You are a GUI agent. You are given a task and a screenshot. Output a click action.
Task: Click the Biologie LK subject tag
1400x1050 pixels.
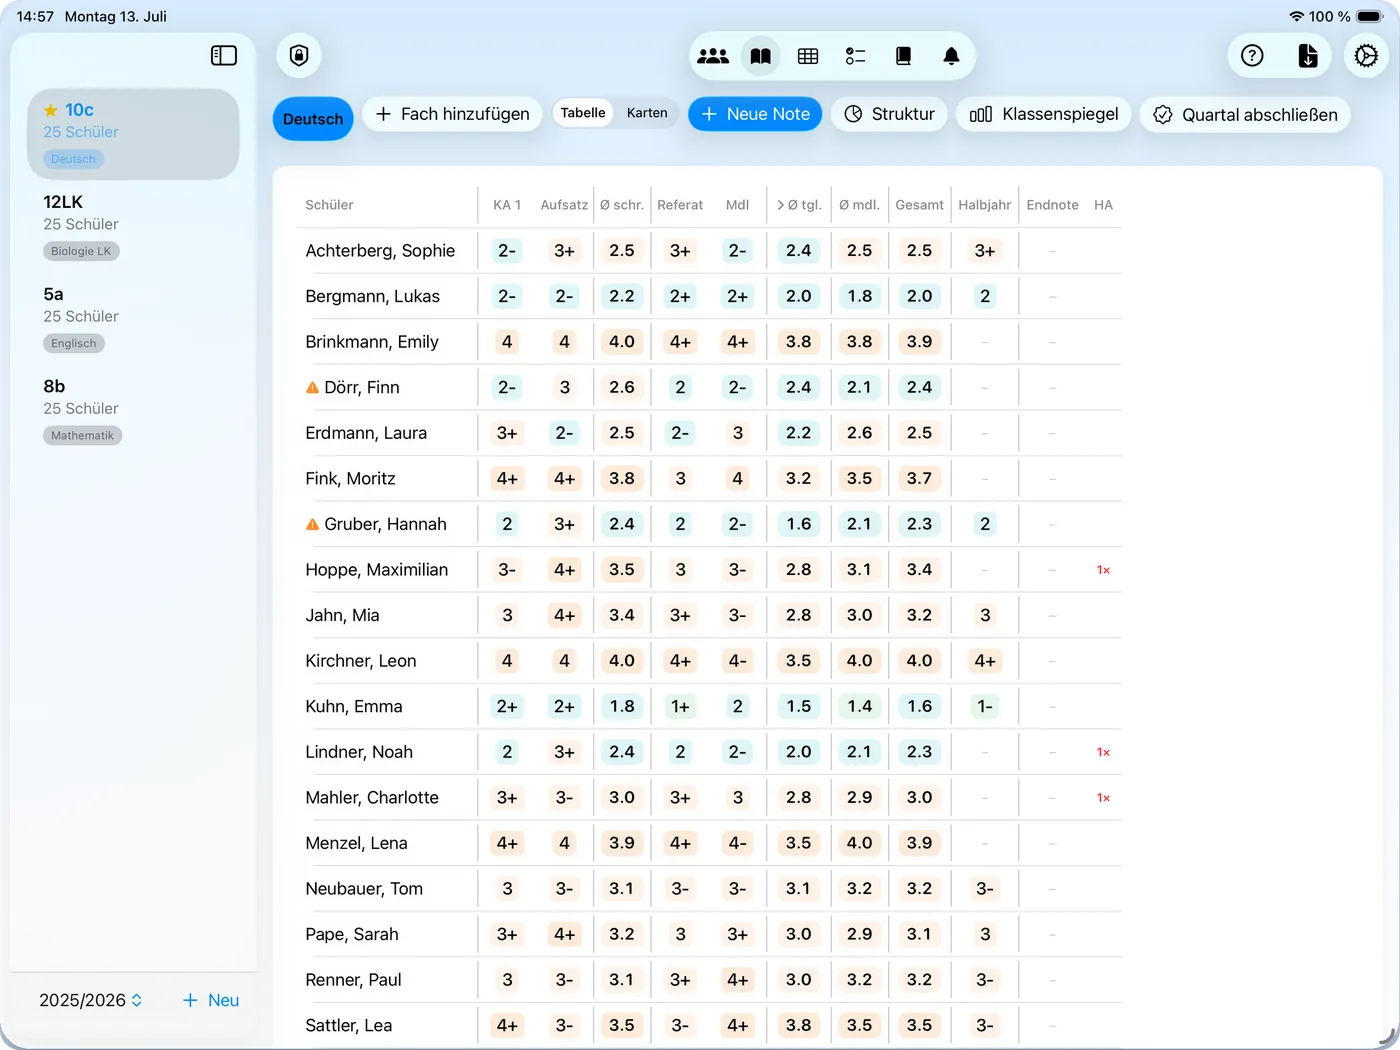pyautogui.click(x=81, y=251)
